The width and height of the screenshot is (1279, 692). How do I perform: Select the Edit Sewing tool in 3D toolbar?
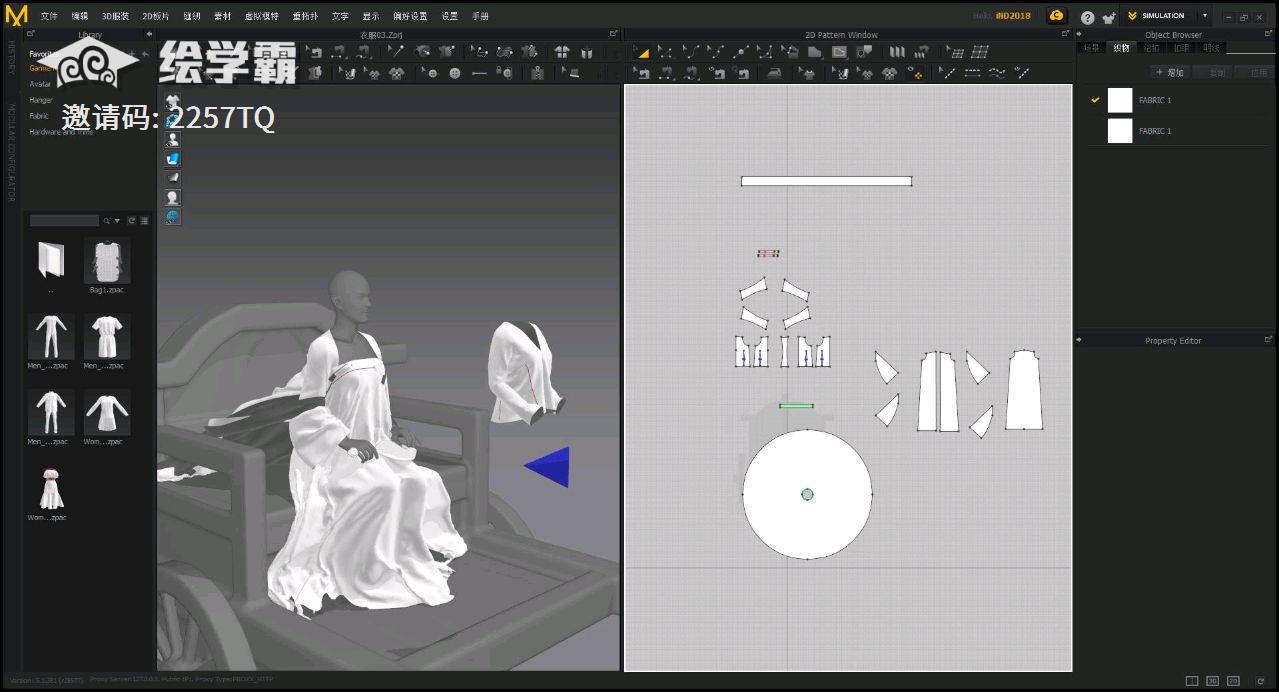313,52
